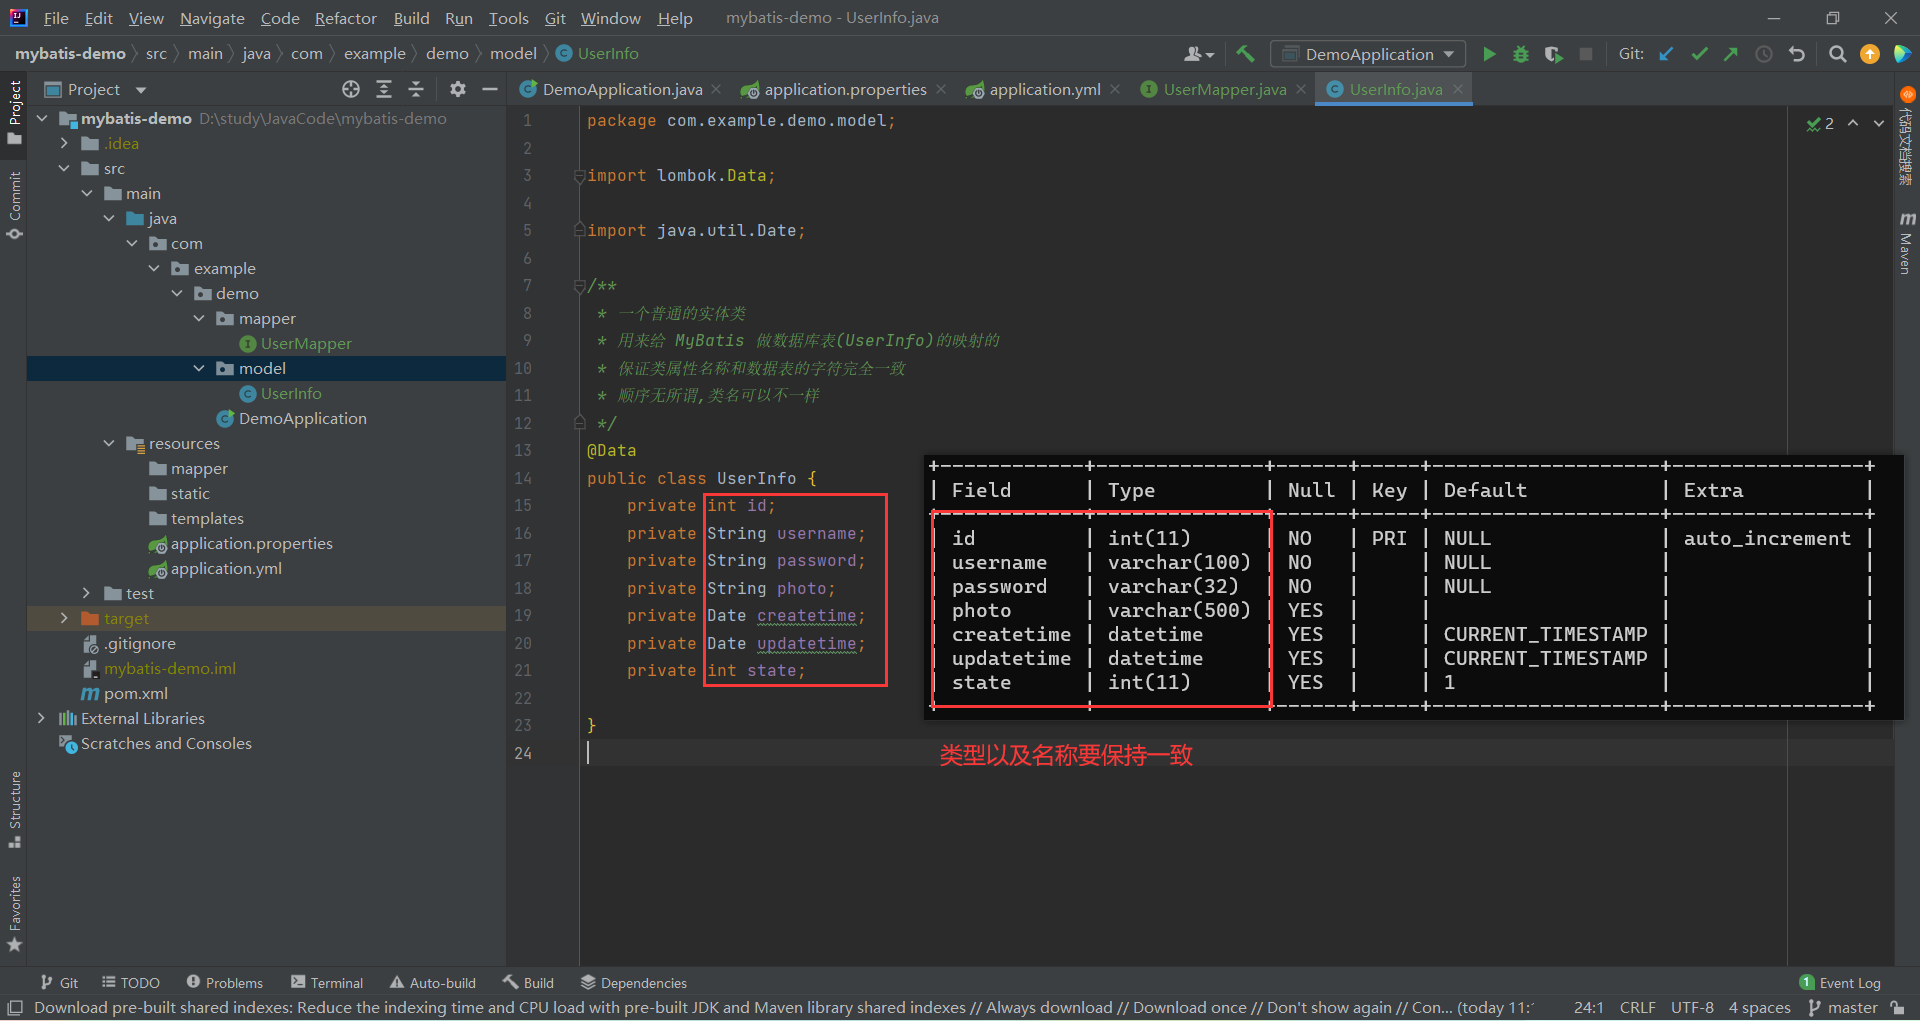Go to next highlighted problem arrow

1879,123
